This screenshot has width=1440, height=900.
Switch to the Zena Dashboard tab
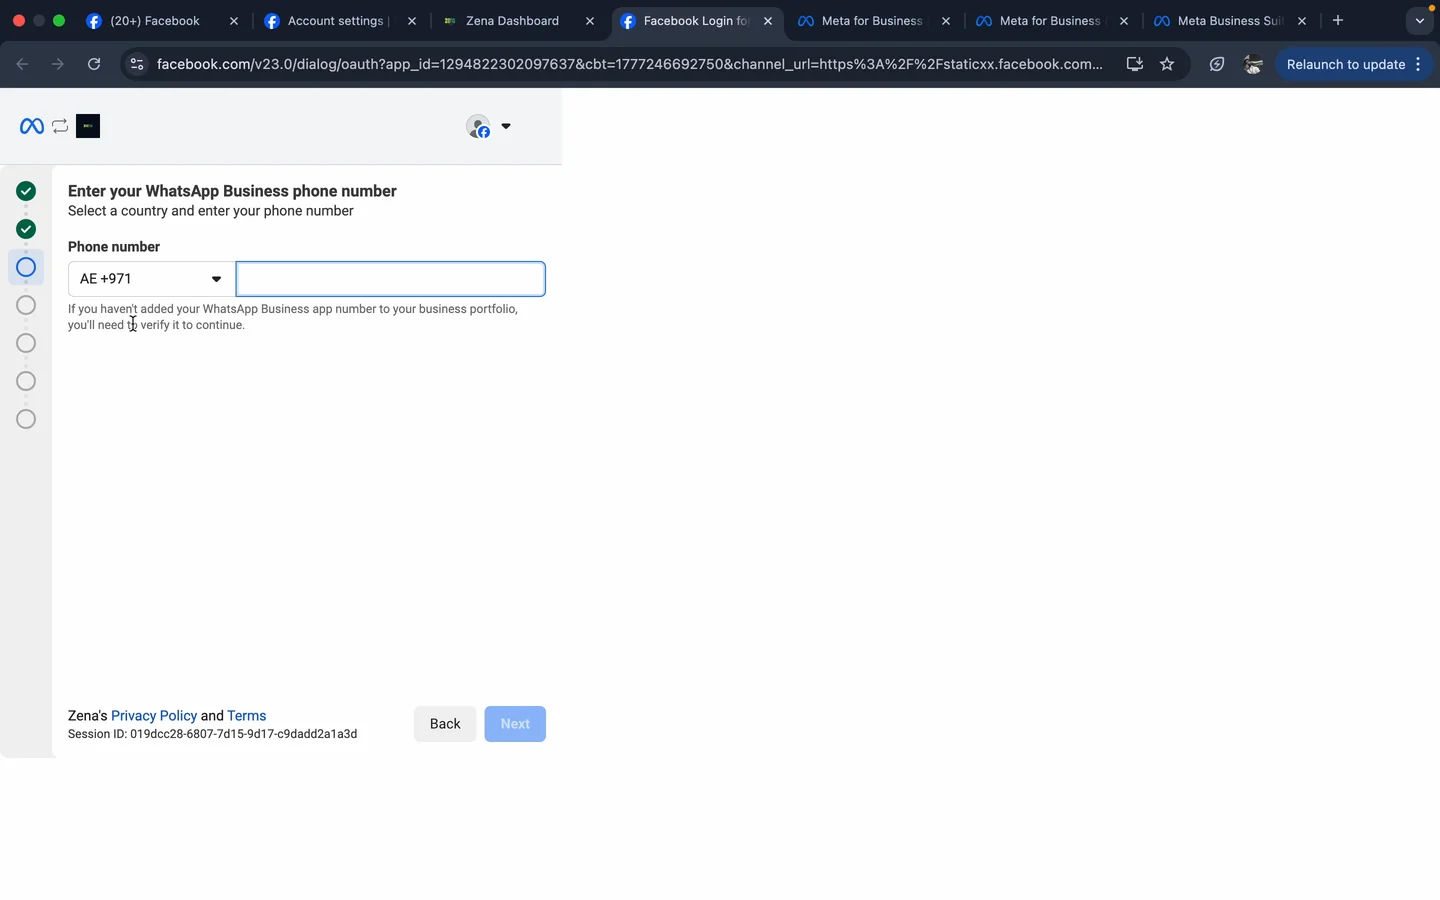tap(518, 20)
